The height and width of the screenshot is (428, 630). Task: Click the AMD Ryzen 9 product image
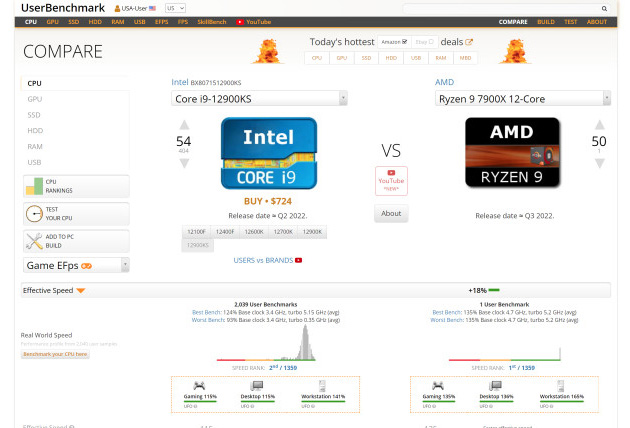coord(512,152)
